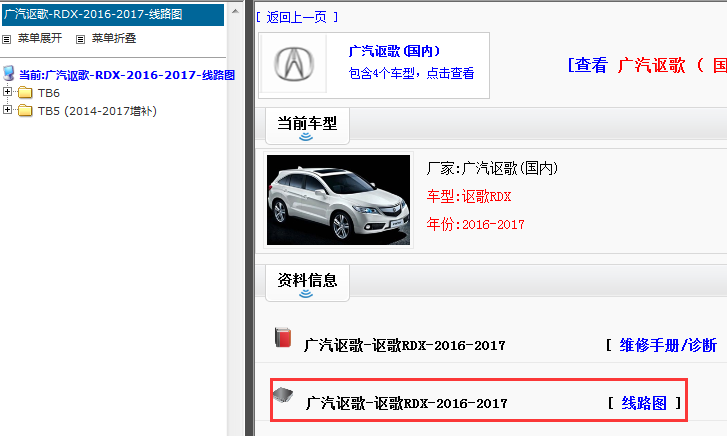Image resolution: width=727 pixels, height=436 pixels.
Task: Open the 线路图 link
Action: [644, 403]
